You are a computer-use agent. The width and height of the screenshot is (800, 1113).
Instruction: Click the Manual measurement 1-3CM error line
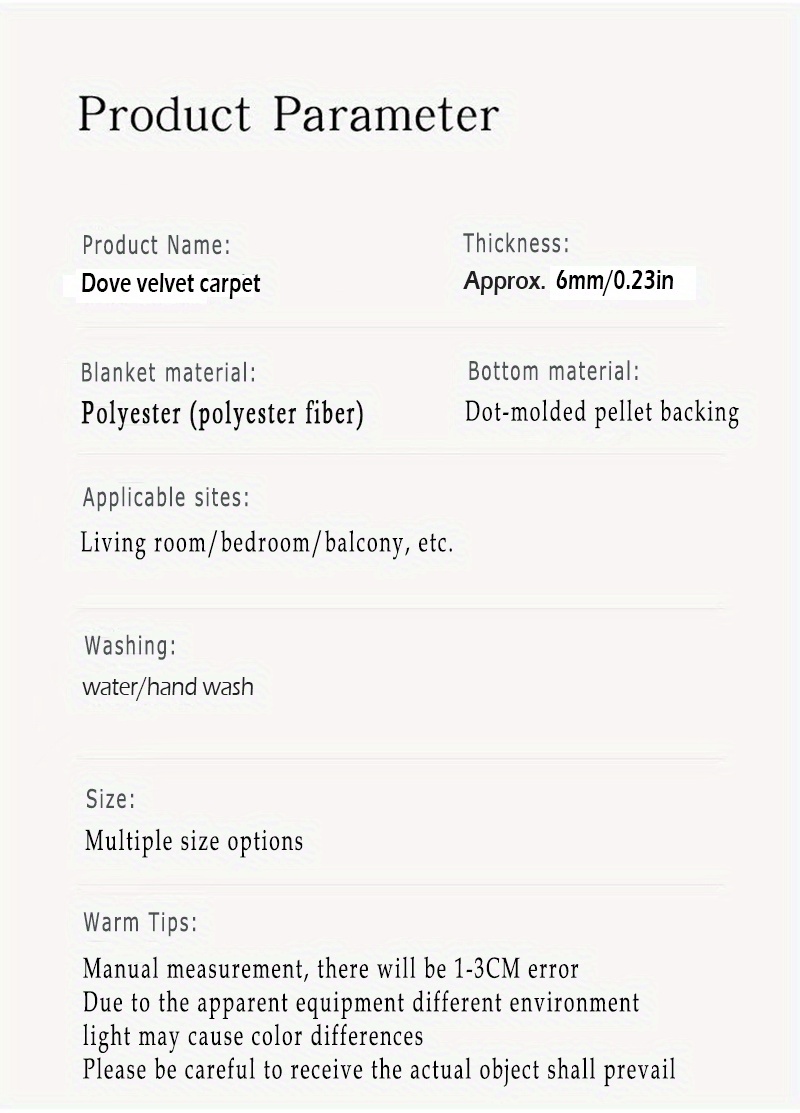(331, 969)
